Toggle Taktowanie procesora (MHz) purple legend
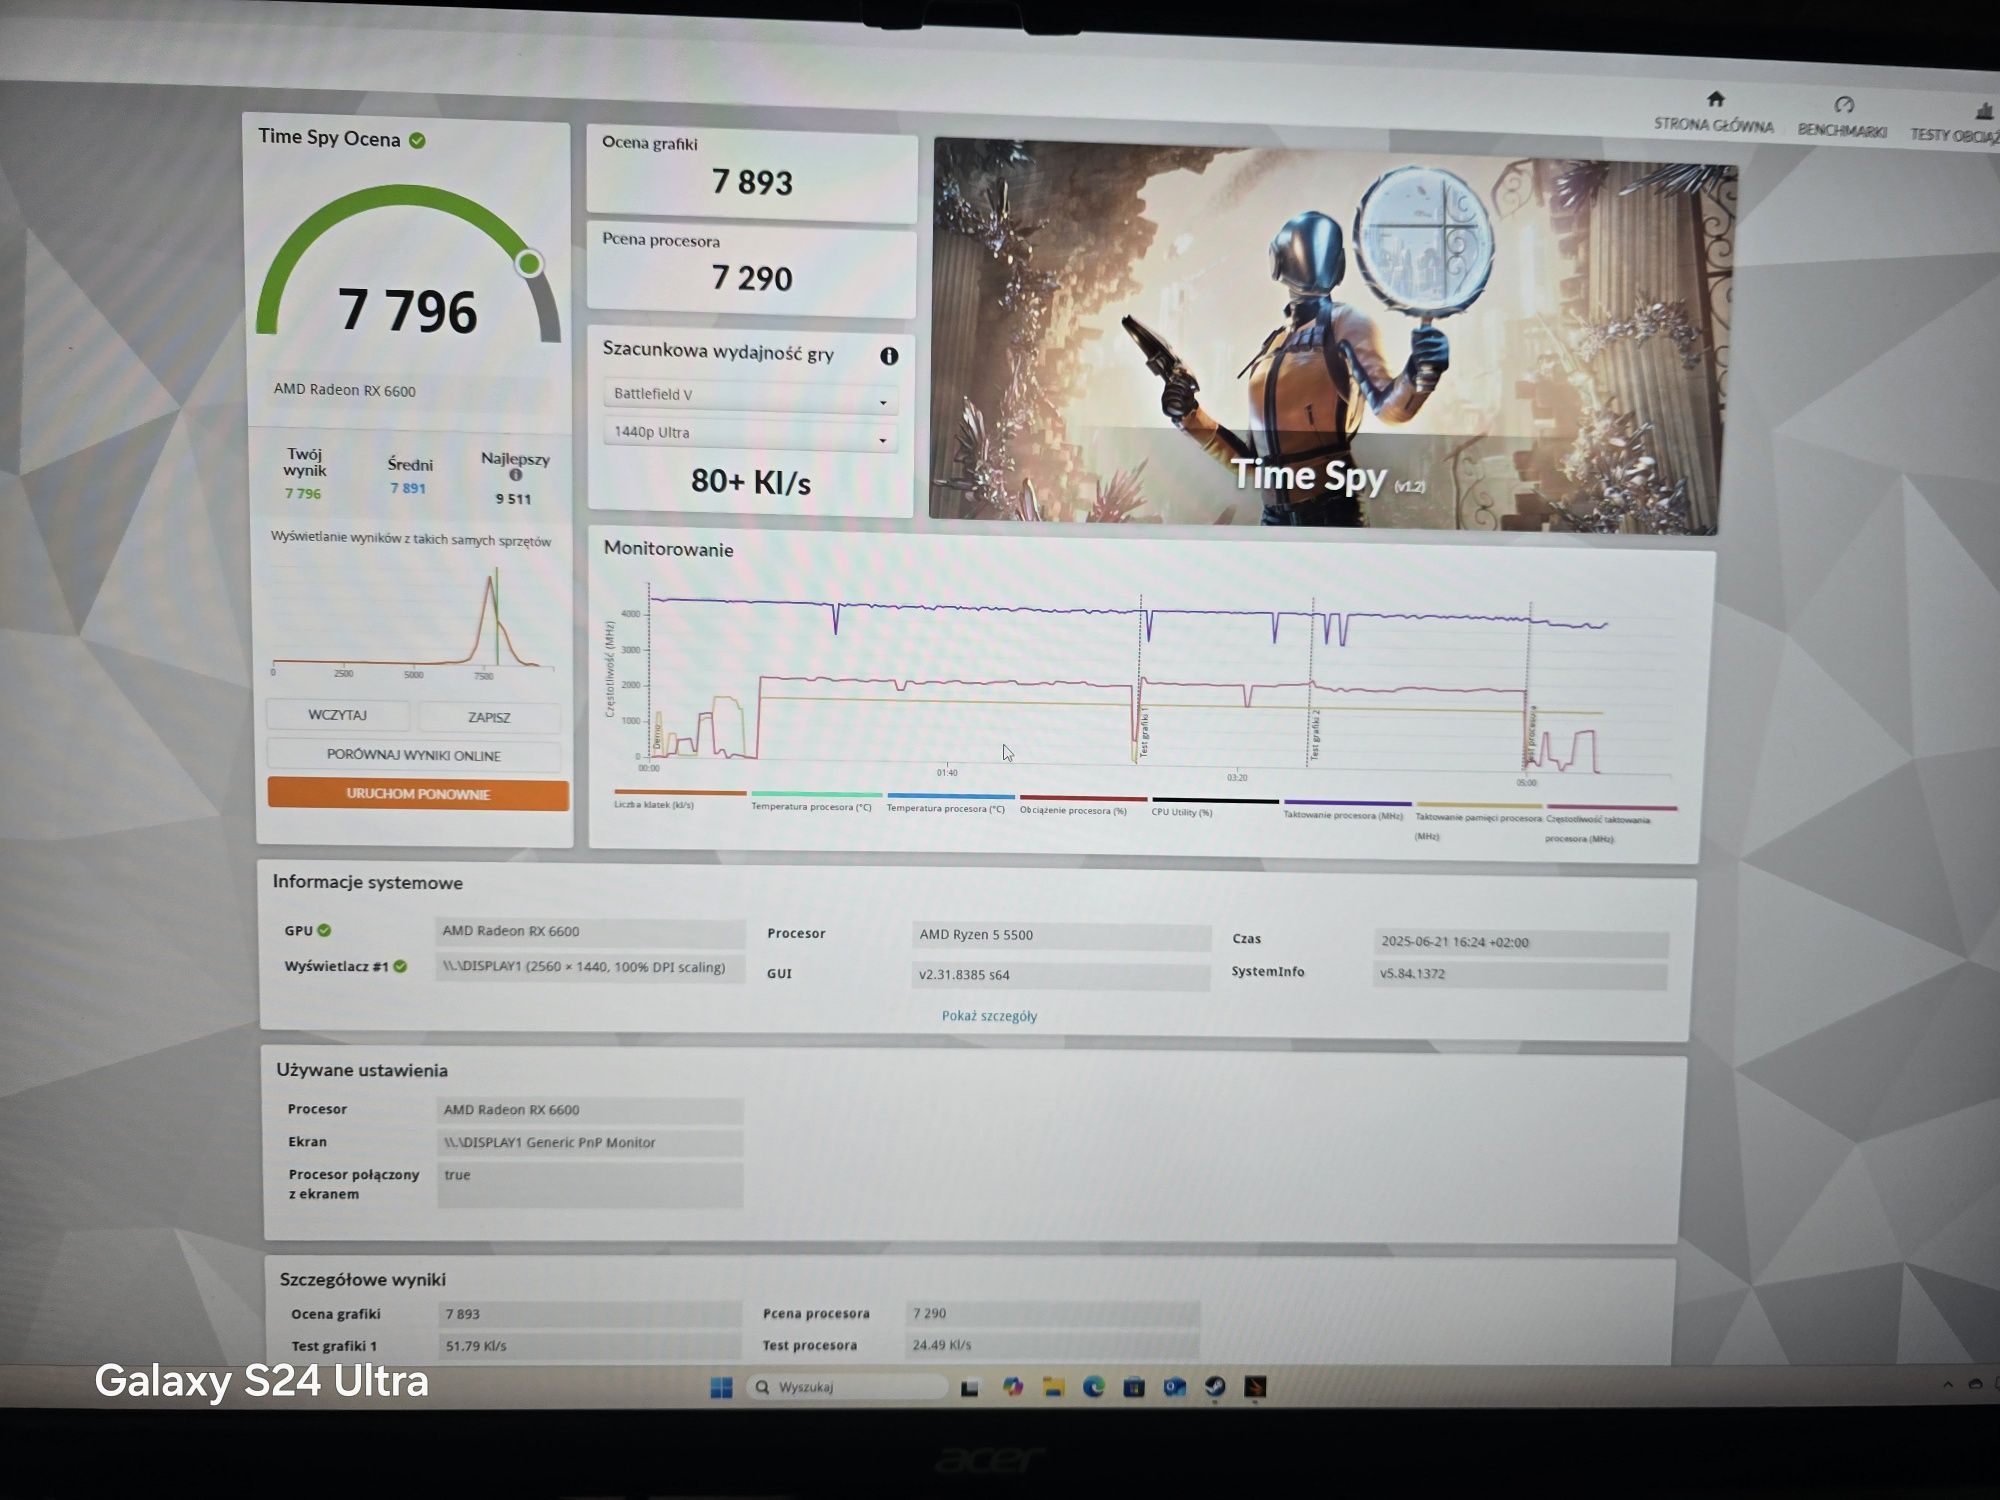 tap(1346, 810)
